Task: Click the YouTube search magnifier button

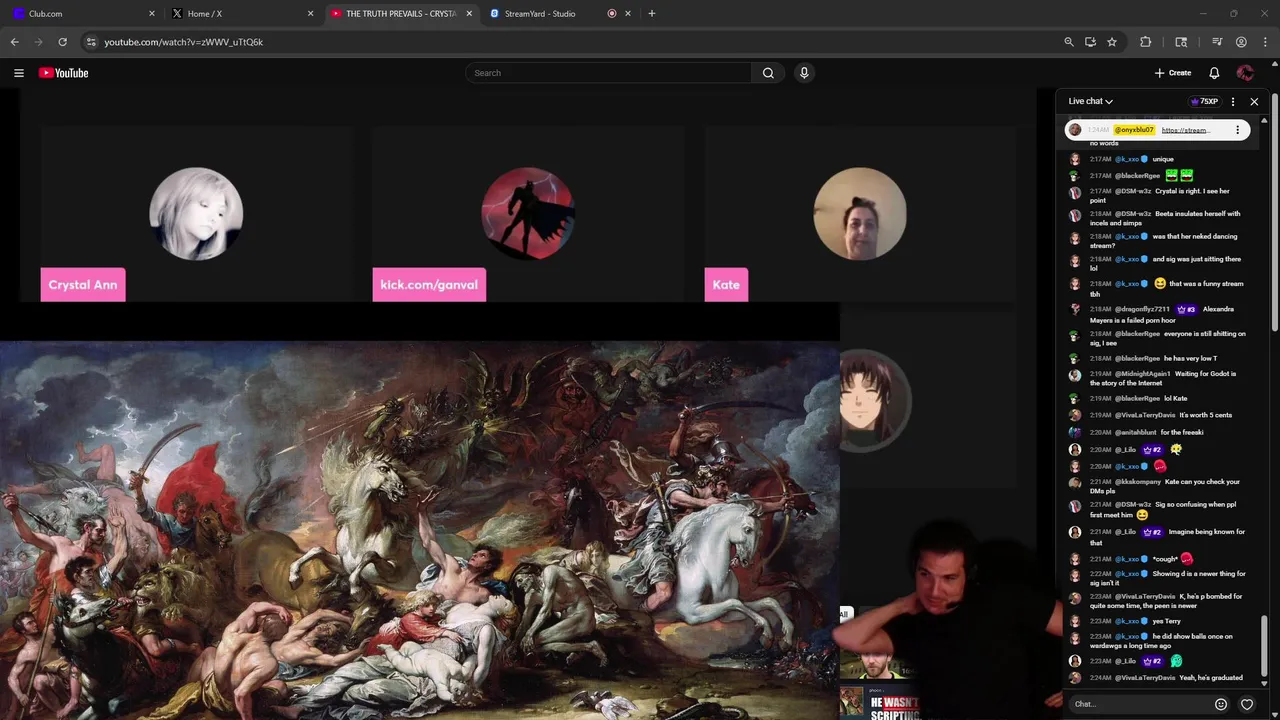Action: point(768,73)
